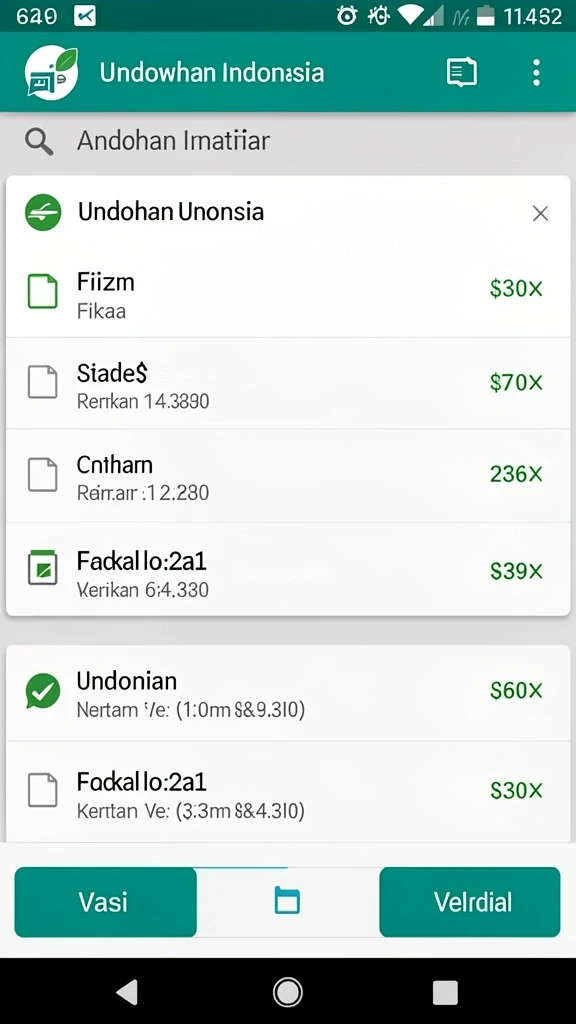Tap file icon of last Fadkal lo:2a1 entry
576x1024 pixels.
tap(42, 791)
